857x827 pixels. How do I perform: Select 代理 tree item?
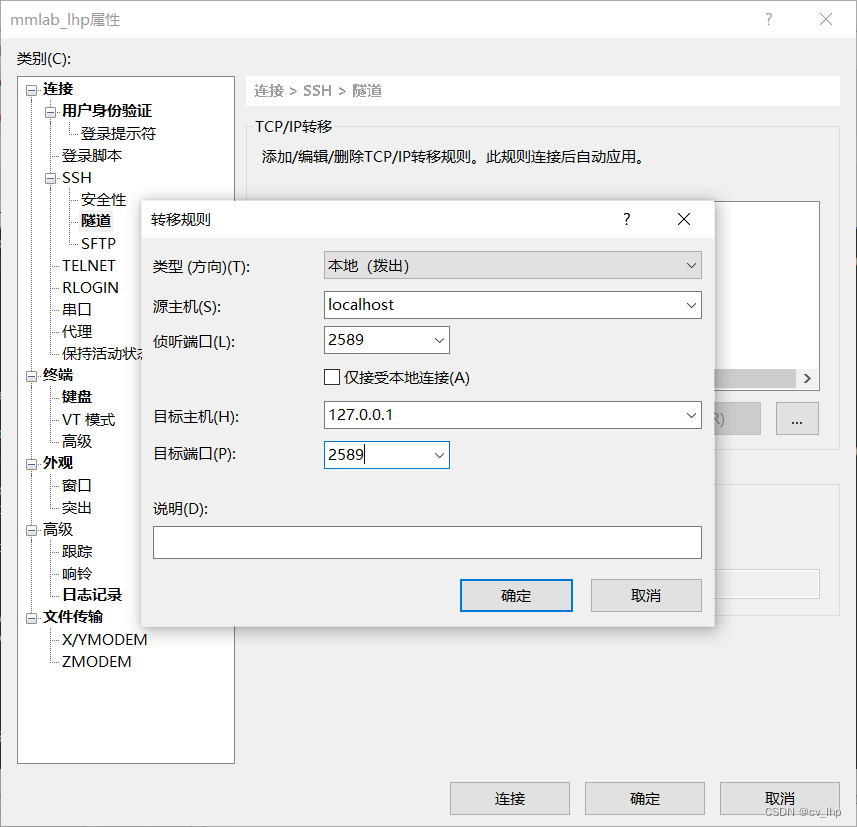coord(77,331)
